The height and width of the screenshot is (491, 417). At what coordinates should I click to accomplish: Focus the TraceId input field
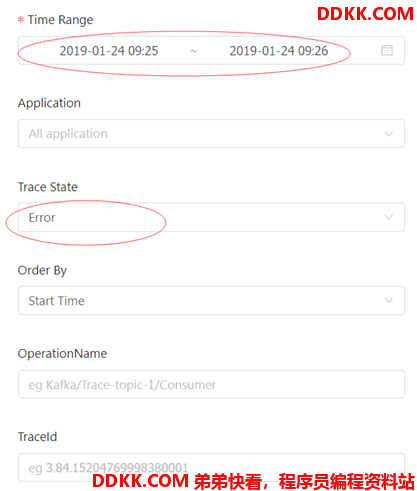pos(211,467)
